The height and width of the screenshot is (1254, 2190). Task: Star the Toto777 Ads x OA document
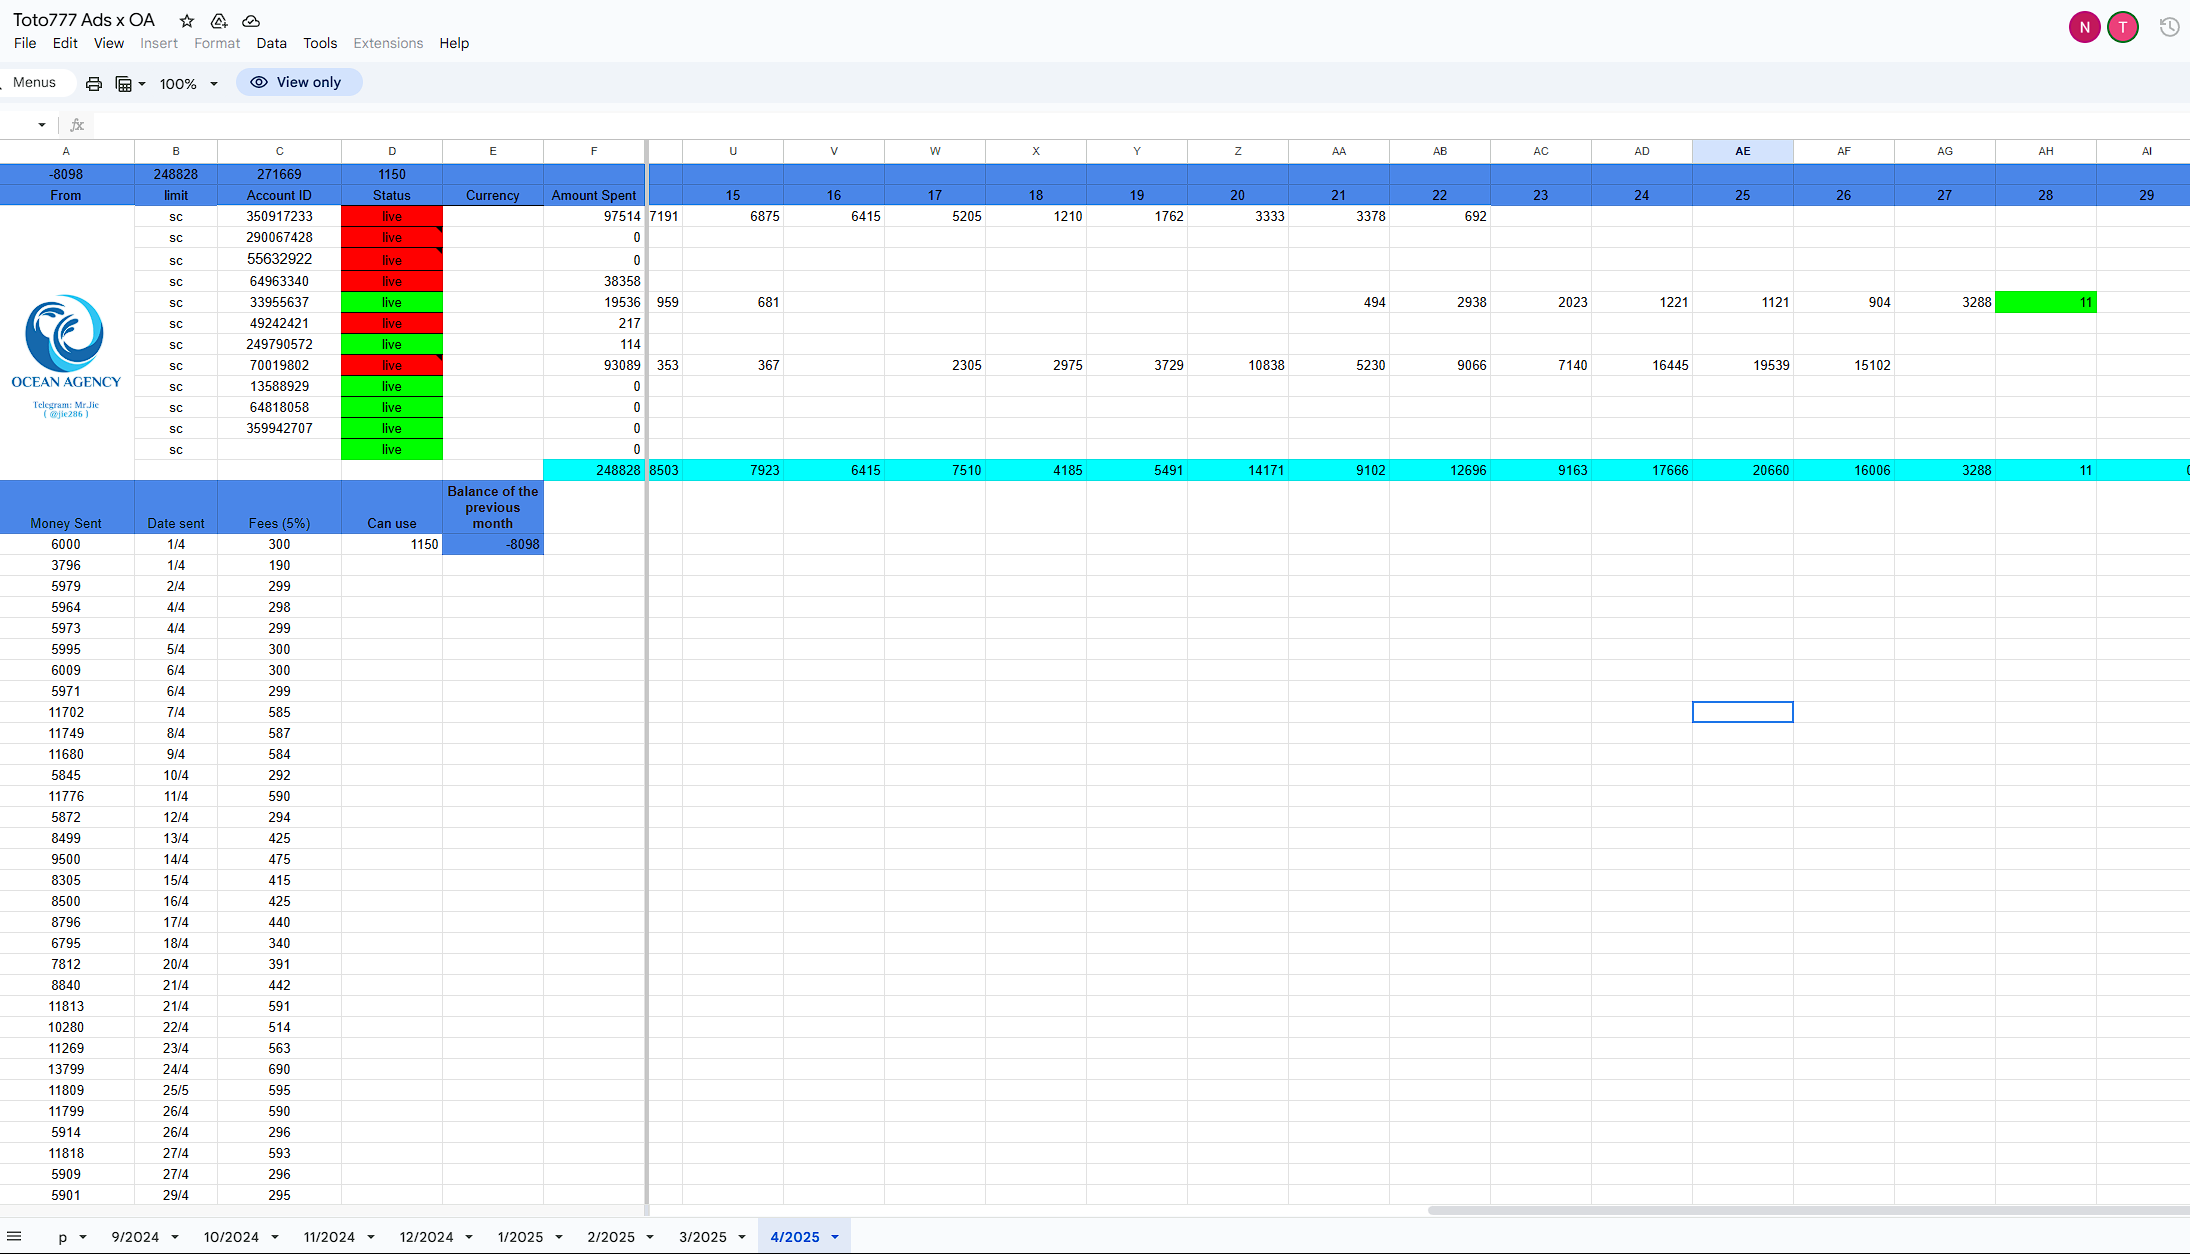tap(187, 21)
